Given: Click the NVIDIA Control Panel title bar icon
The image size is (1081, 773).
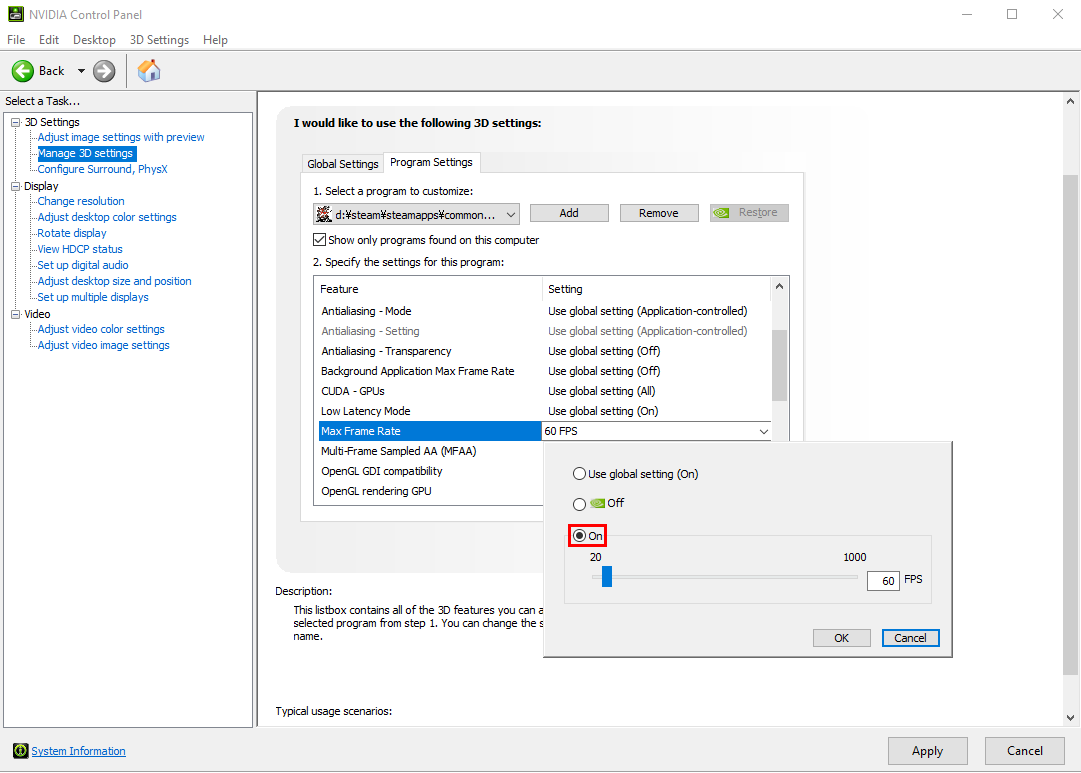Looking at the screenshot, I should (15, 14).
